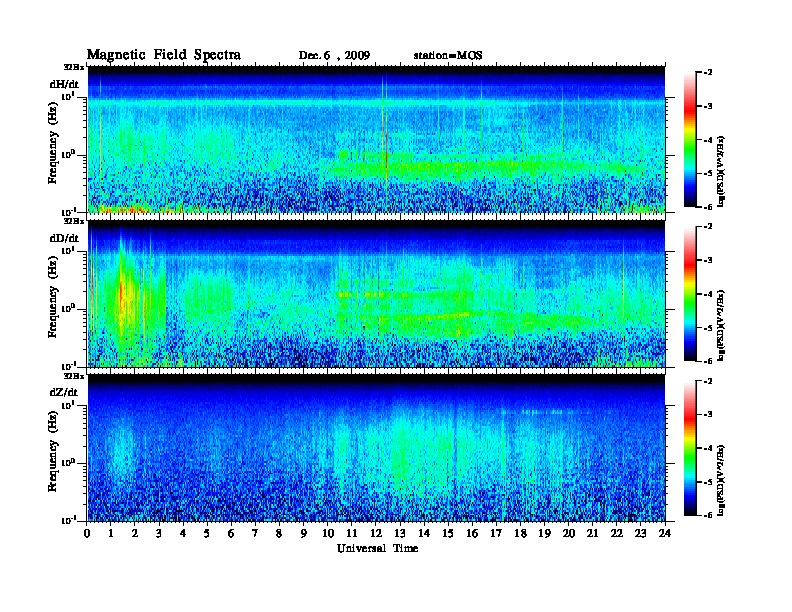Screen dimensions: 792x612
Task: Click hour tick label "7" on time axis
Action: point(255,533)
